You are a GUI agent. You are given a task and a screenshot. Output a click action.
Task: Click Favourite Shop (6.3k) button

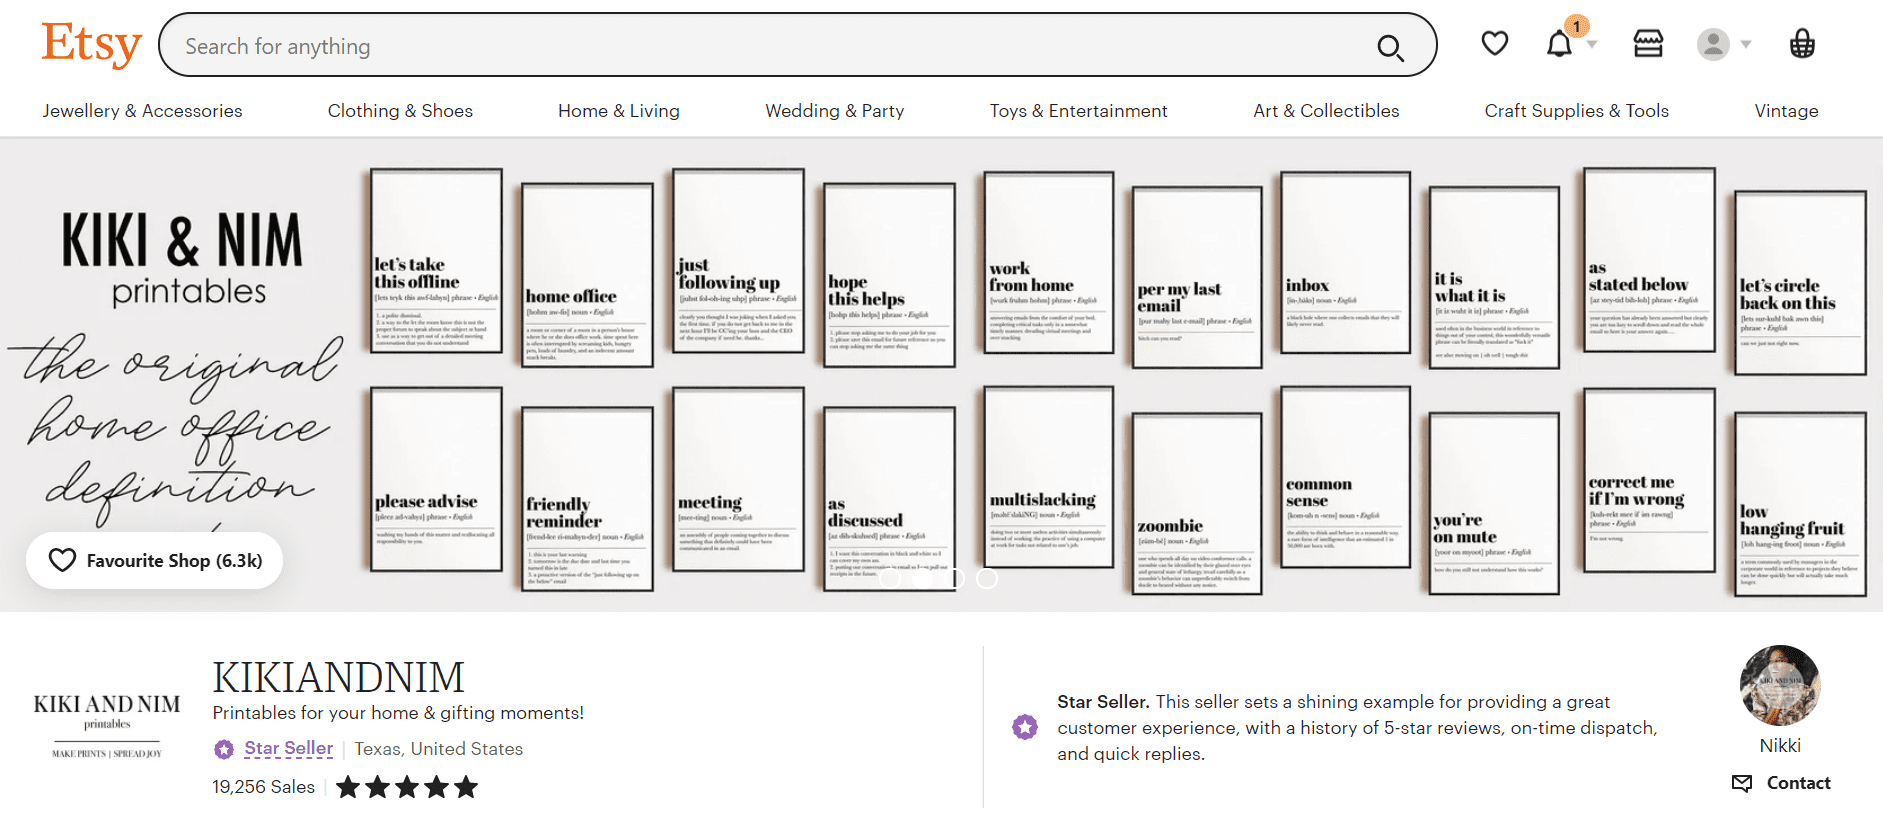point(155,560)
